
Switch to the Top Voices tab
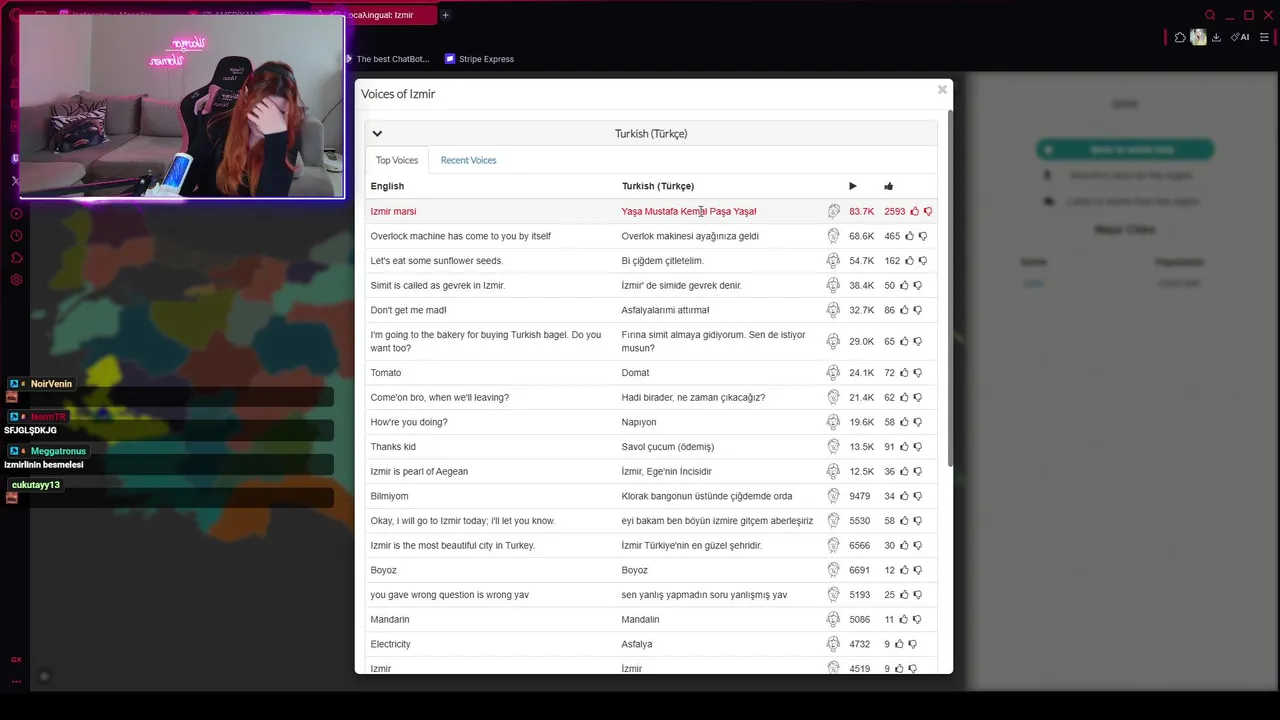coord(397,160)
